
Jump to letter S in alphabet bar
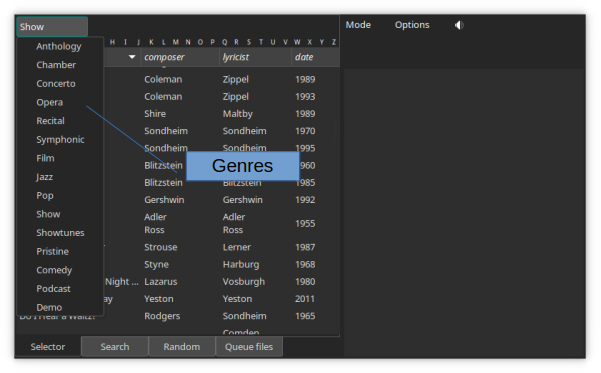pos(249,42)
